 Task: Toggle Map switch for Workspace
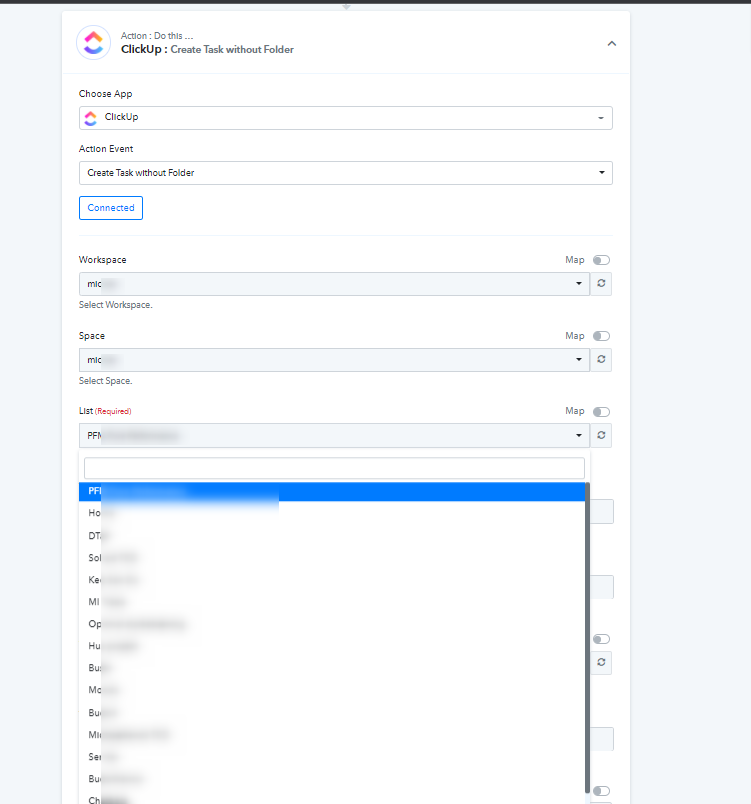[x=601, y=260]
